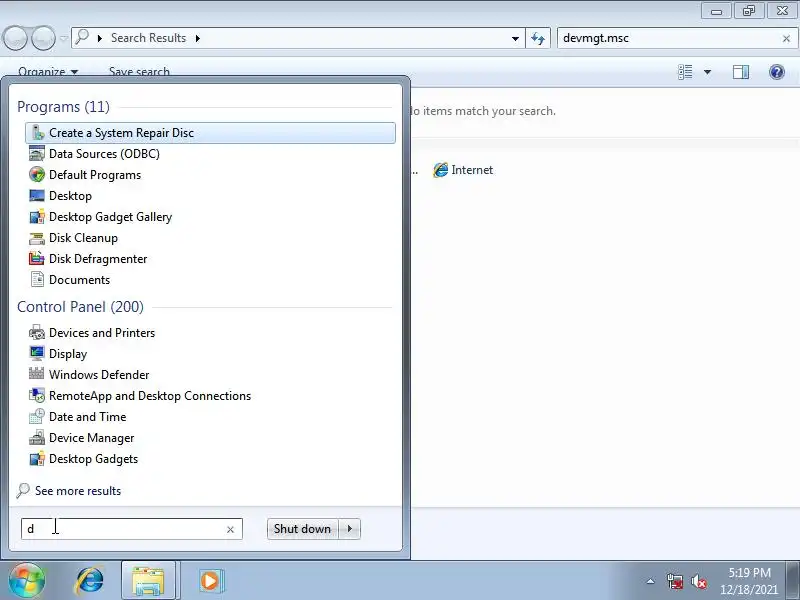Switch to Windows Explorer taskbar button
Viewport: 800px width, 600px height.
(x=148, y=581)
